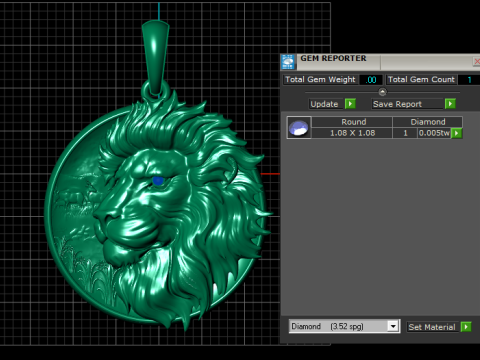This screenshot has height=360, width=480.
Task: Click the Round shape cell
Action: tap(352, 122)
